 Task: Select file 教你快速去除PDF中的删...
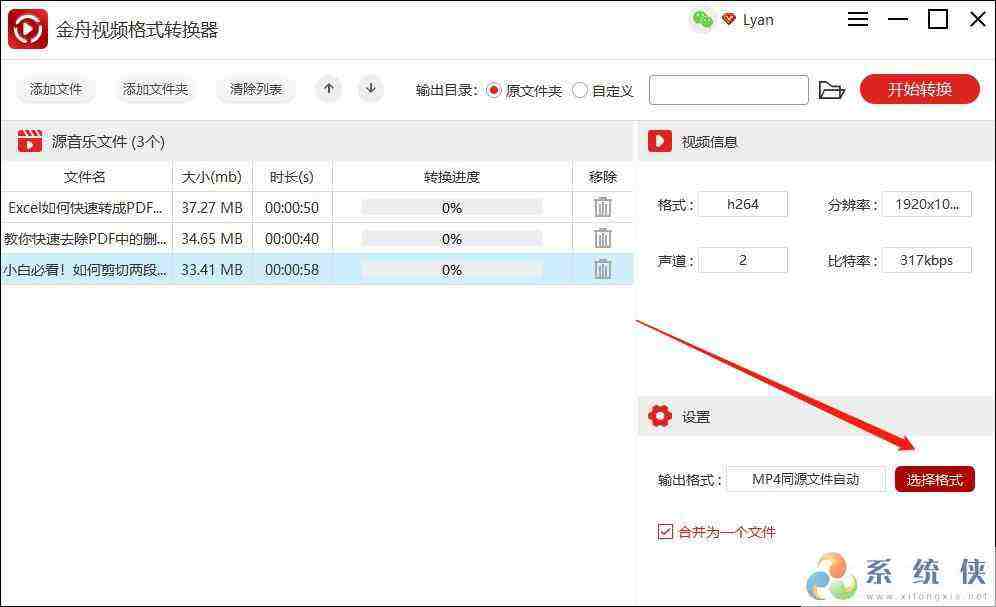click(x=85, y=239)
